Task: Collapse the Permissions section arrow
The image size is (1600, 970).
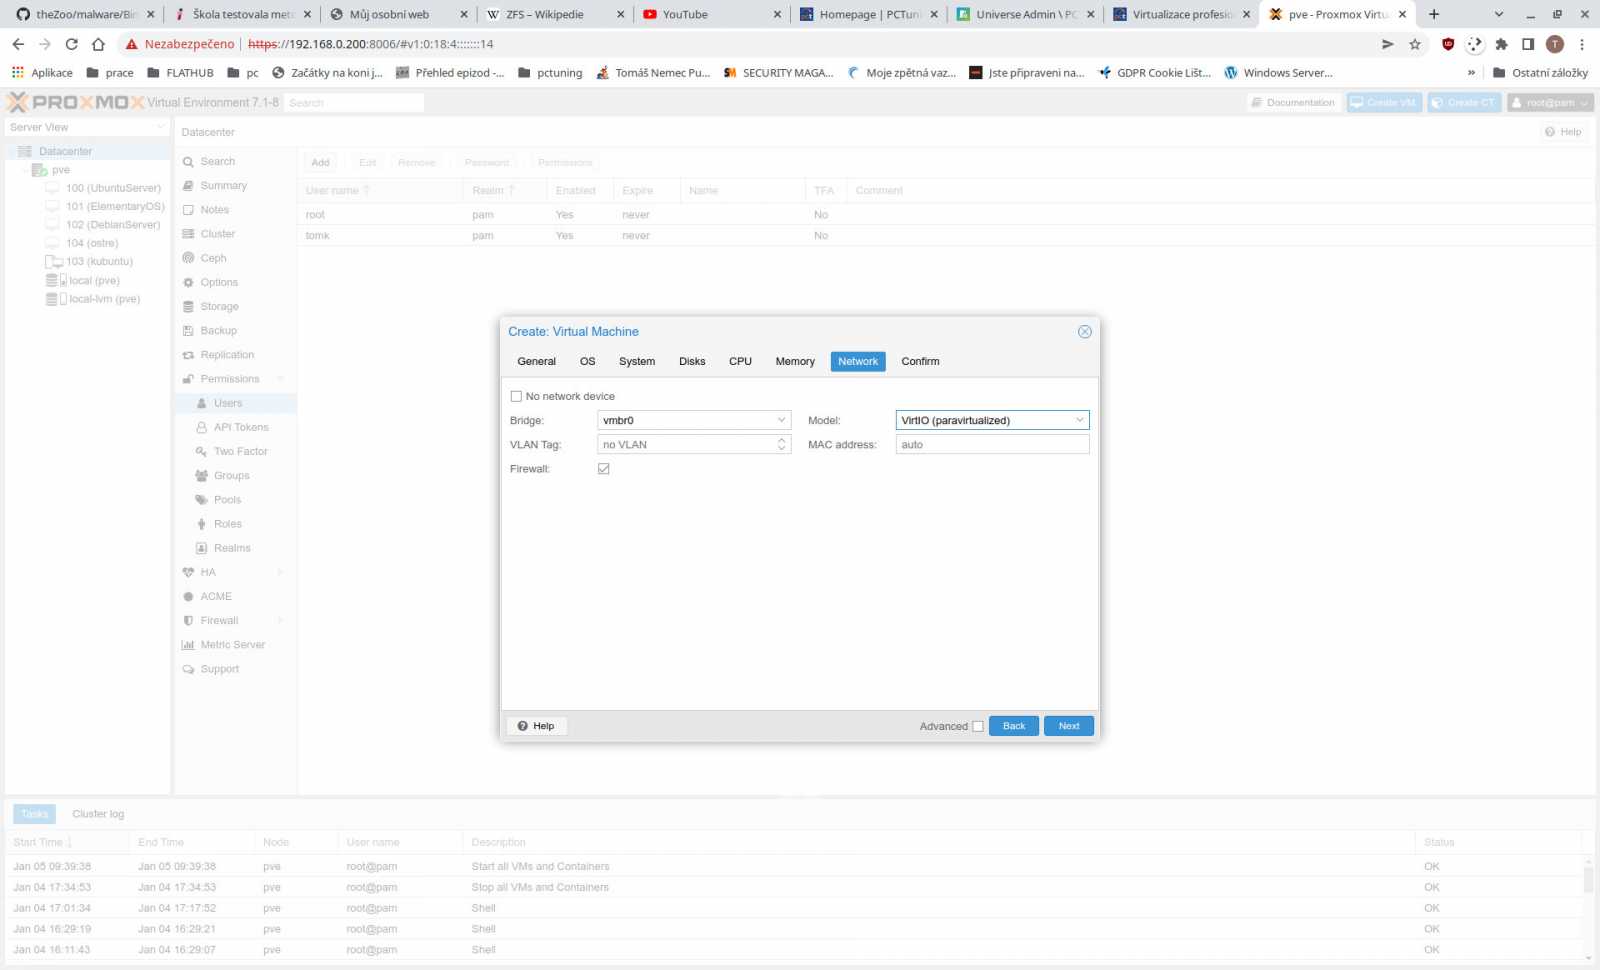Action: click(280, 379)
